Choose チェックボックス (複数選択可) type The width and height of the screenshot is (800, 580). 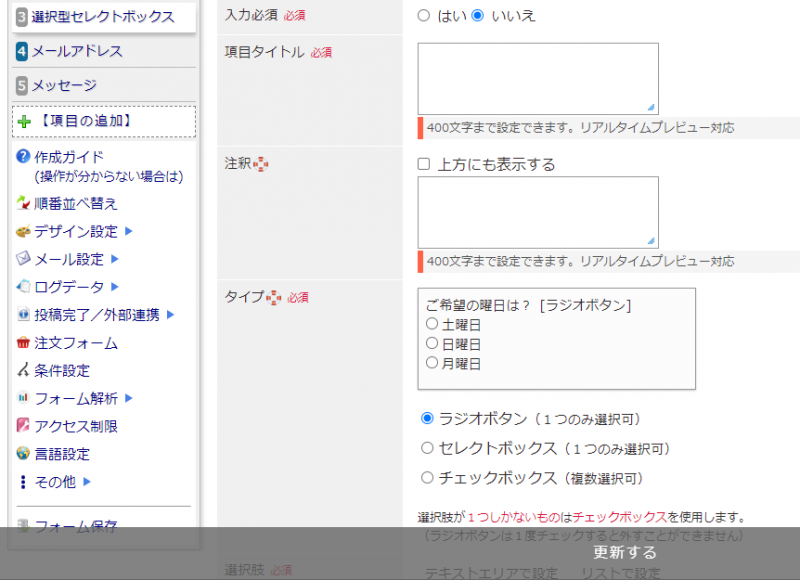pyautogui.click(x=428, y=478)
